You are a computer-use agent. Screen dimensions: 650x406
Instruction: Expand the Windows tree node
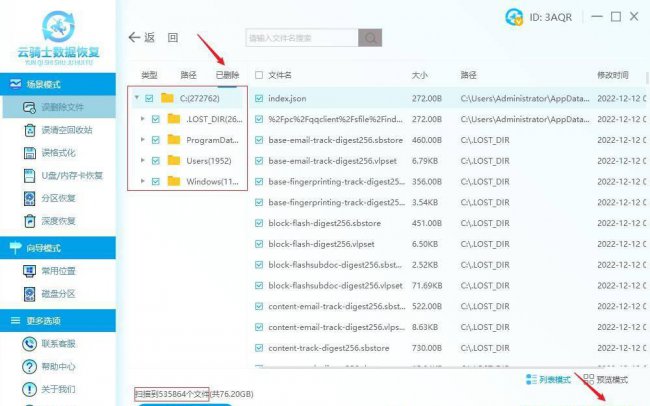[143, 181]
